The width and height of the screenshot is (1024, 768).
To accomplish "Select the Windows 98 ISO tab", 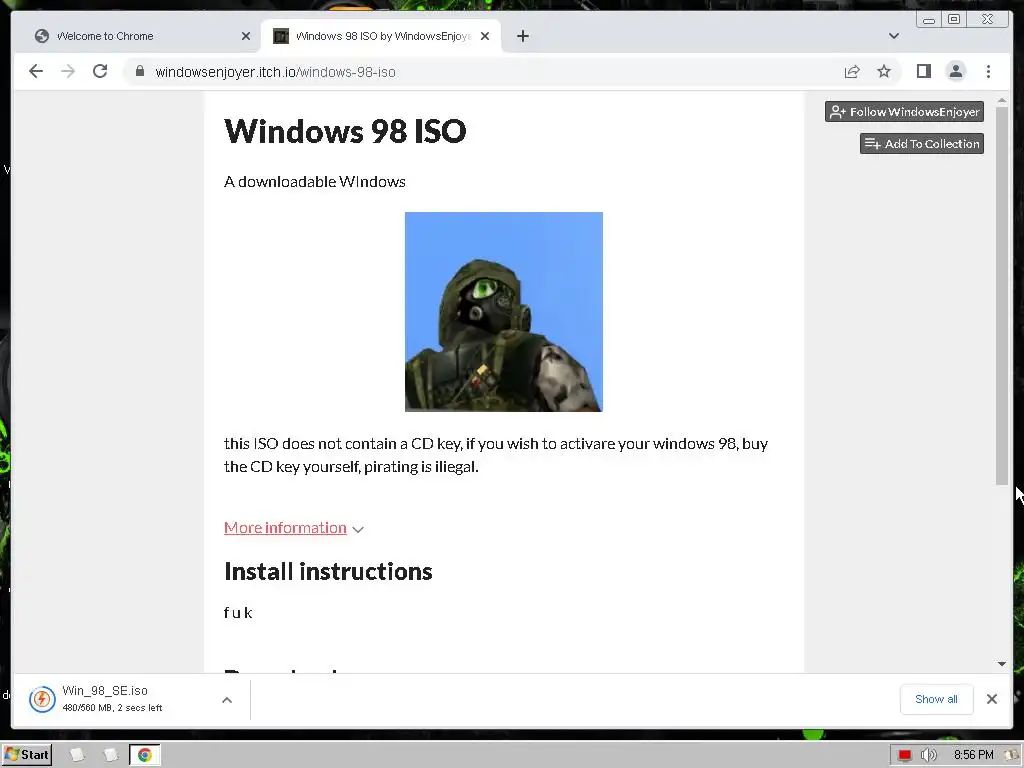I will (382, 36).
